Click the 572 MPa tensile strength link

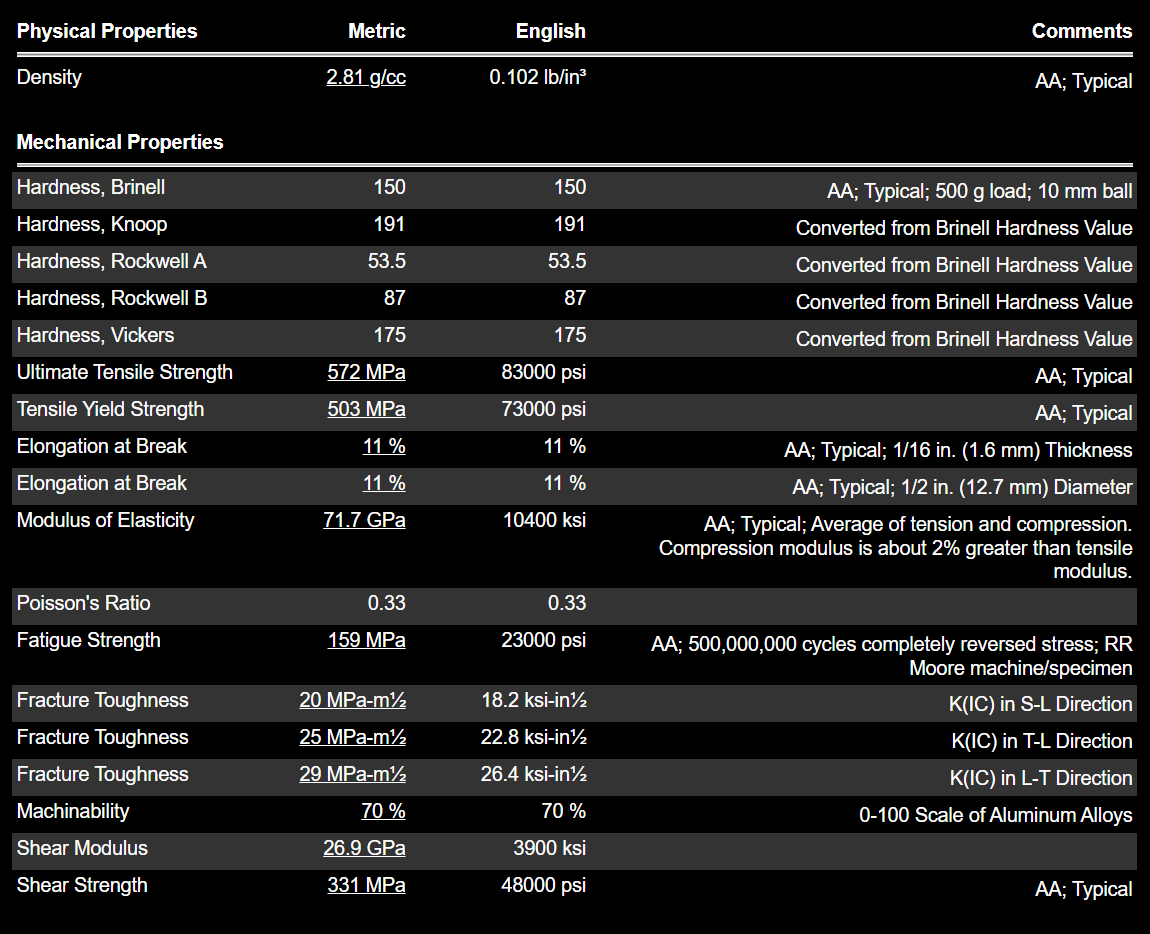pos(366,372)
